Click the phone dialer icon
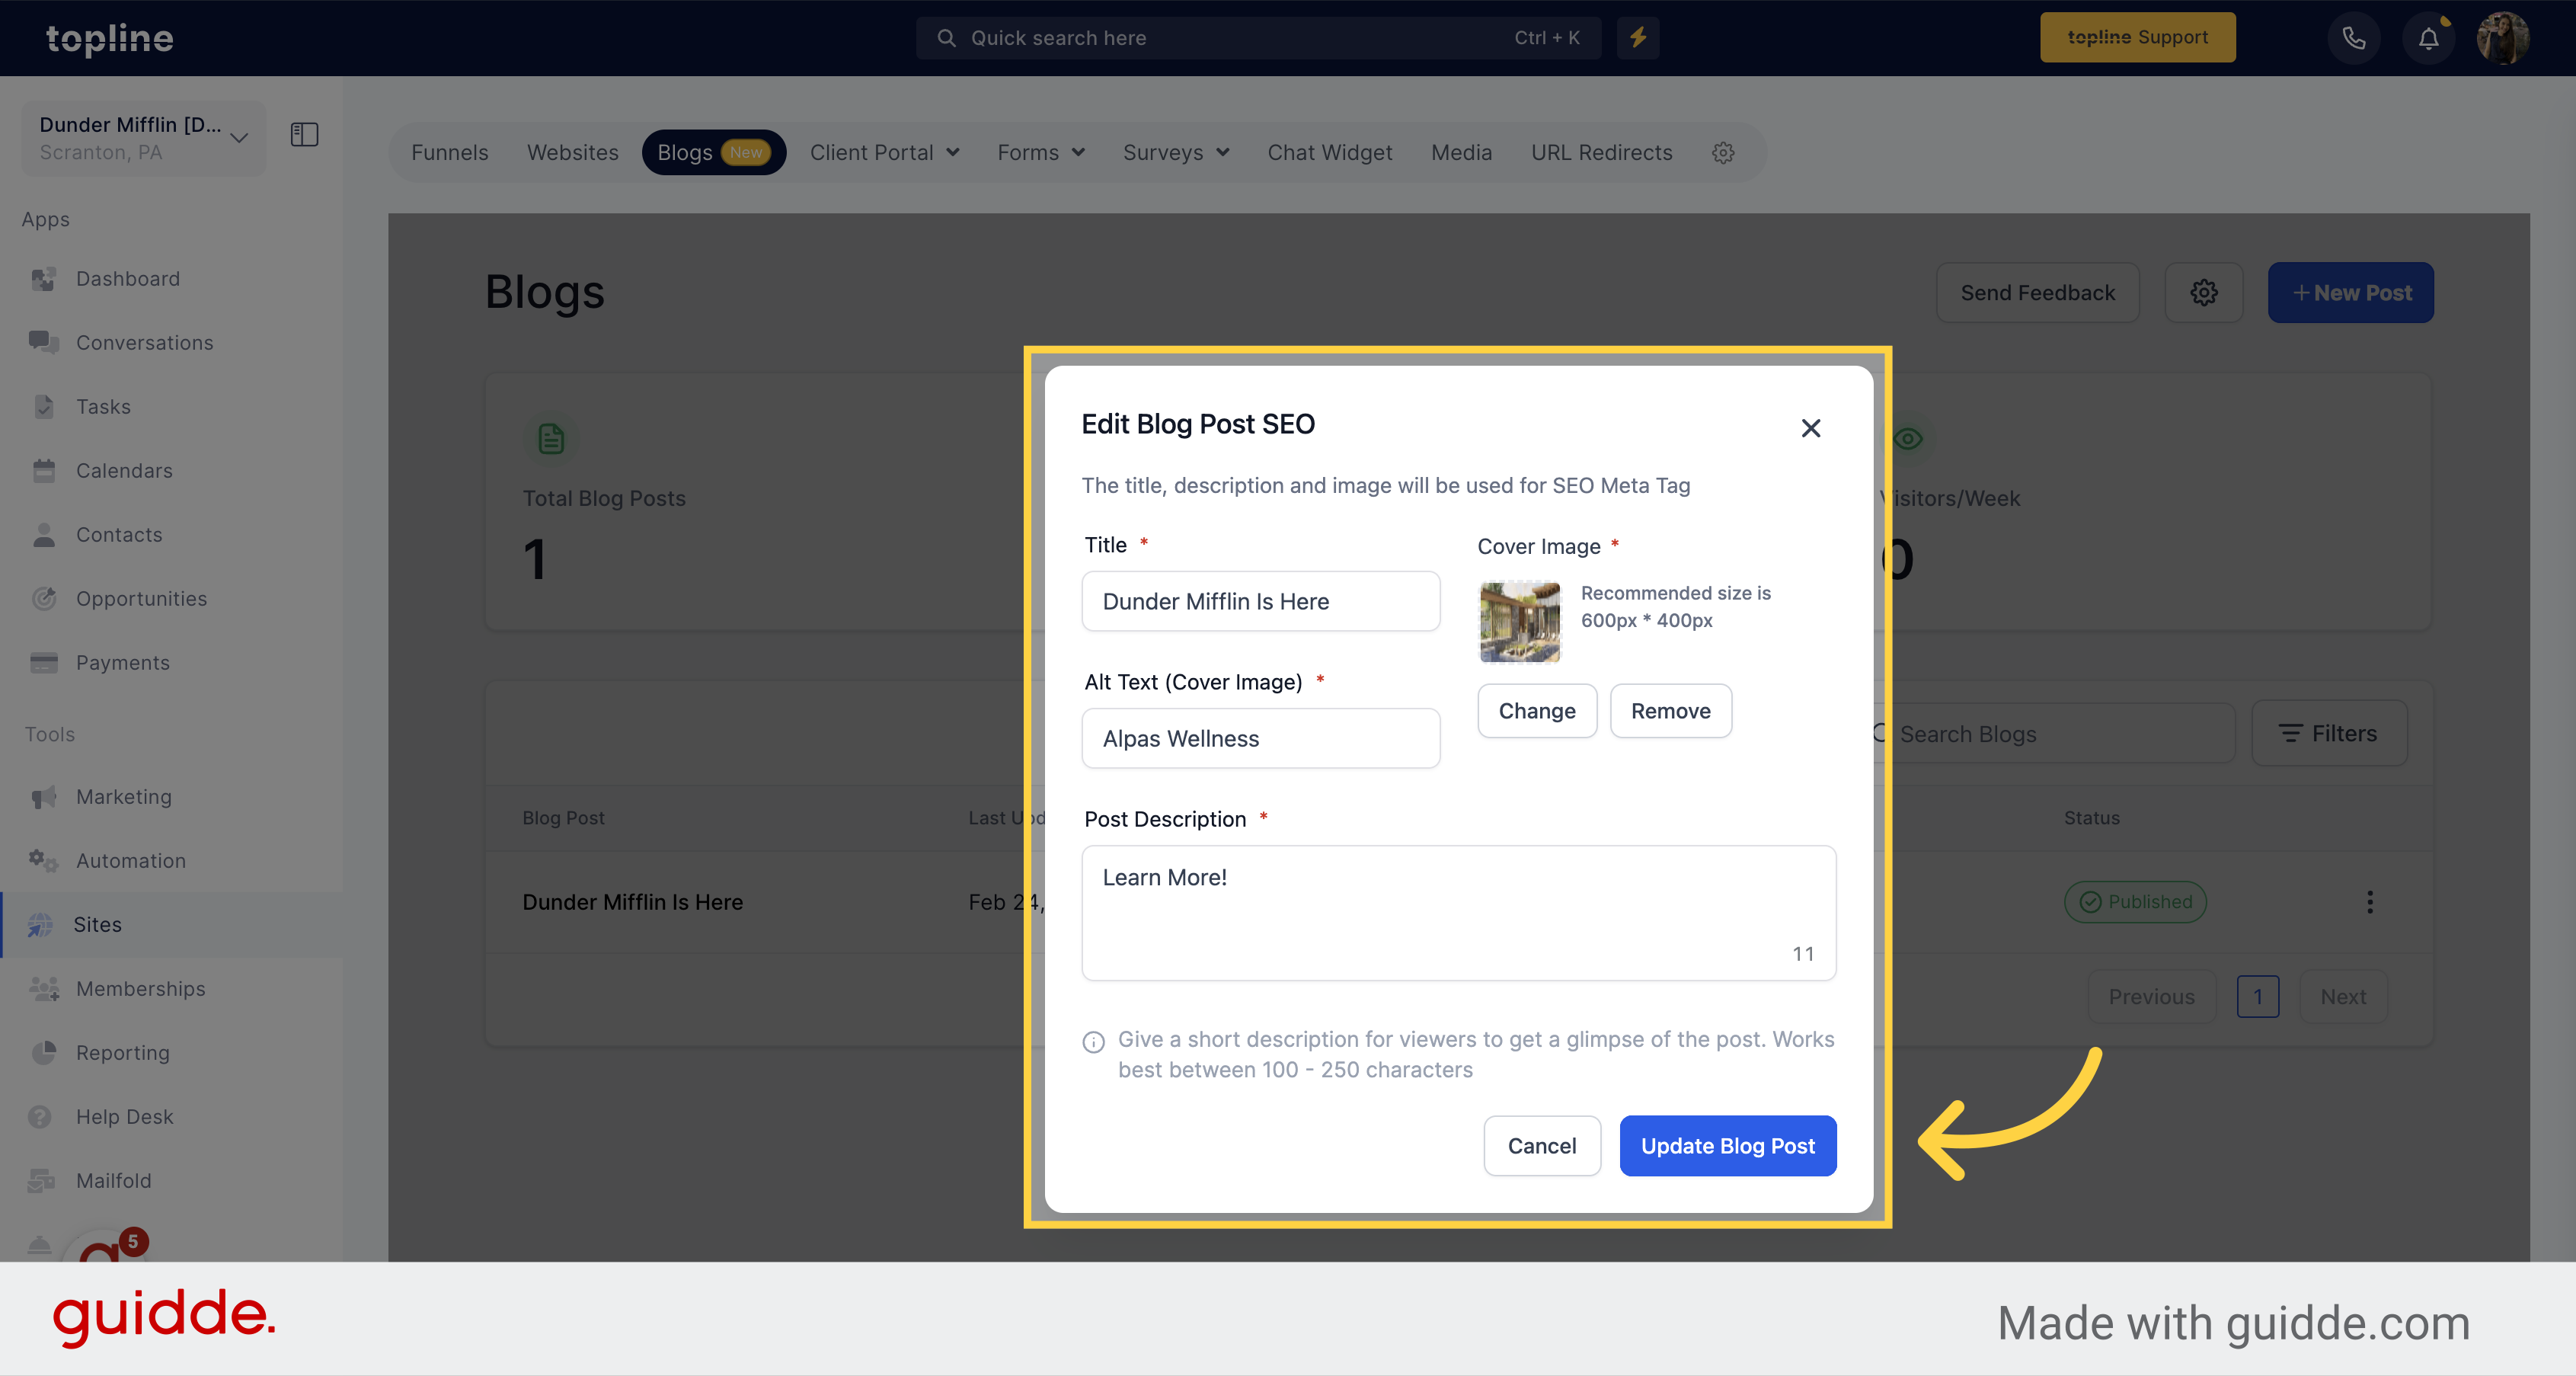This screenshot has width=2576, height=1376. point(2354,38)
